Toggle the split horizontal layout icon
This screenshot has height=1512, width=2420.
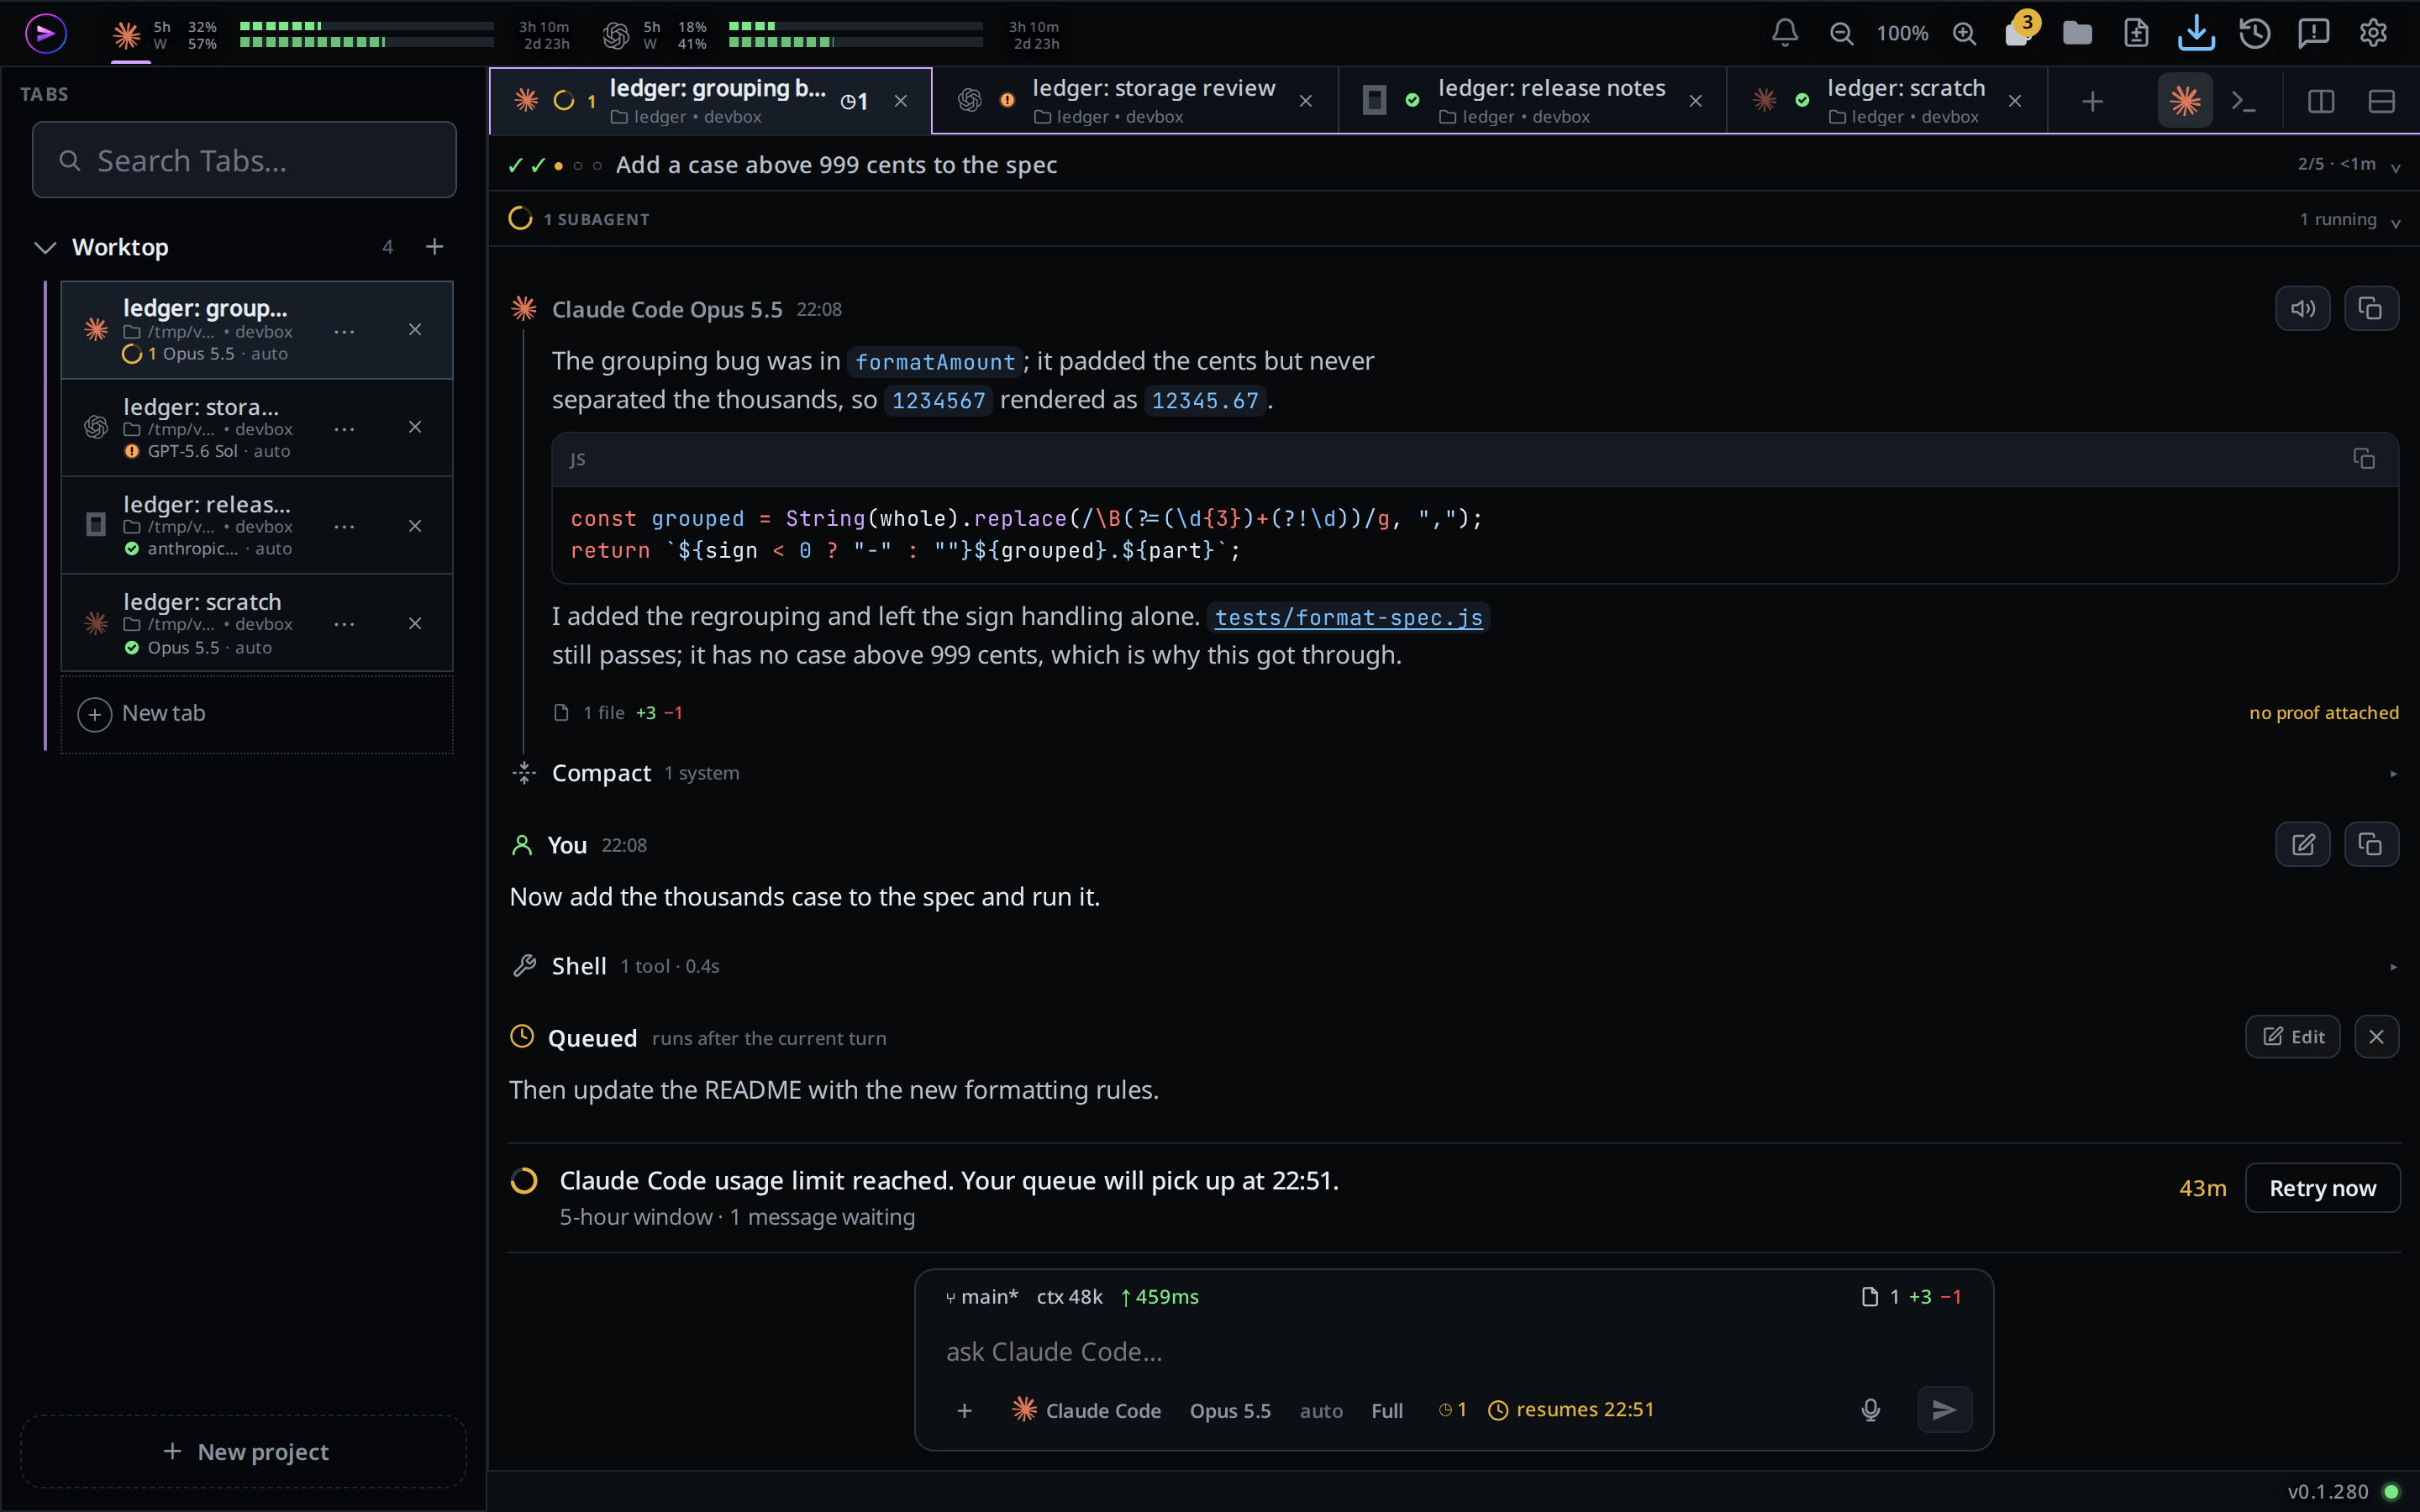[2381, 101]
